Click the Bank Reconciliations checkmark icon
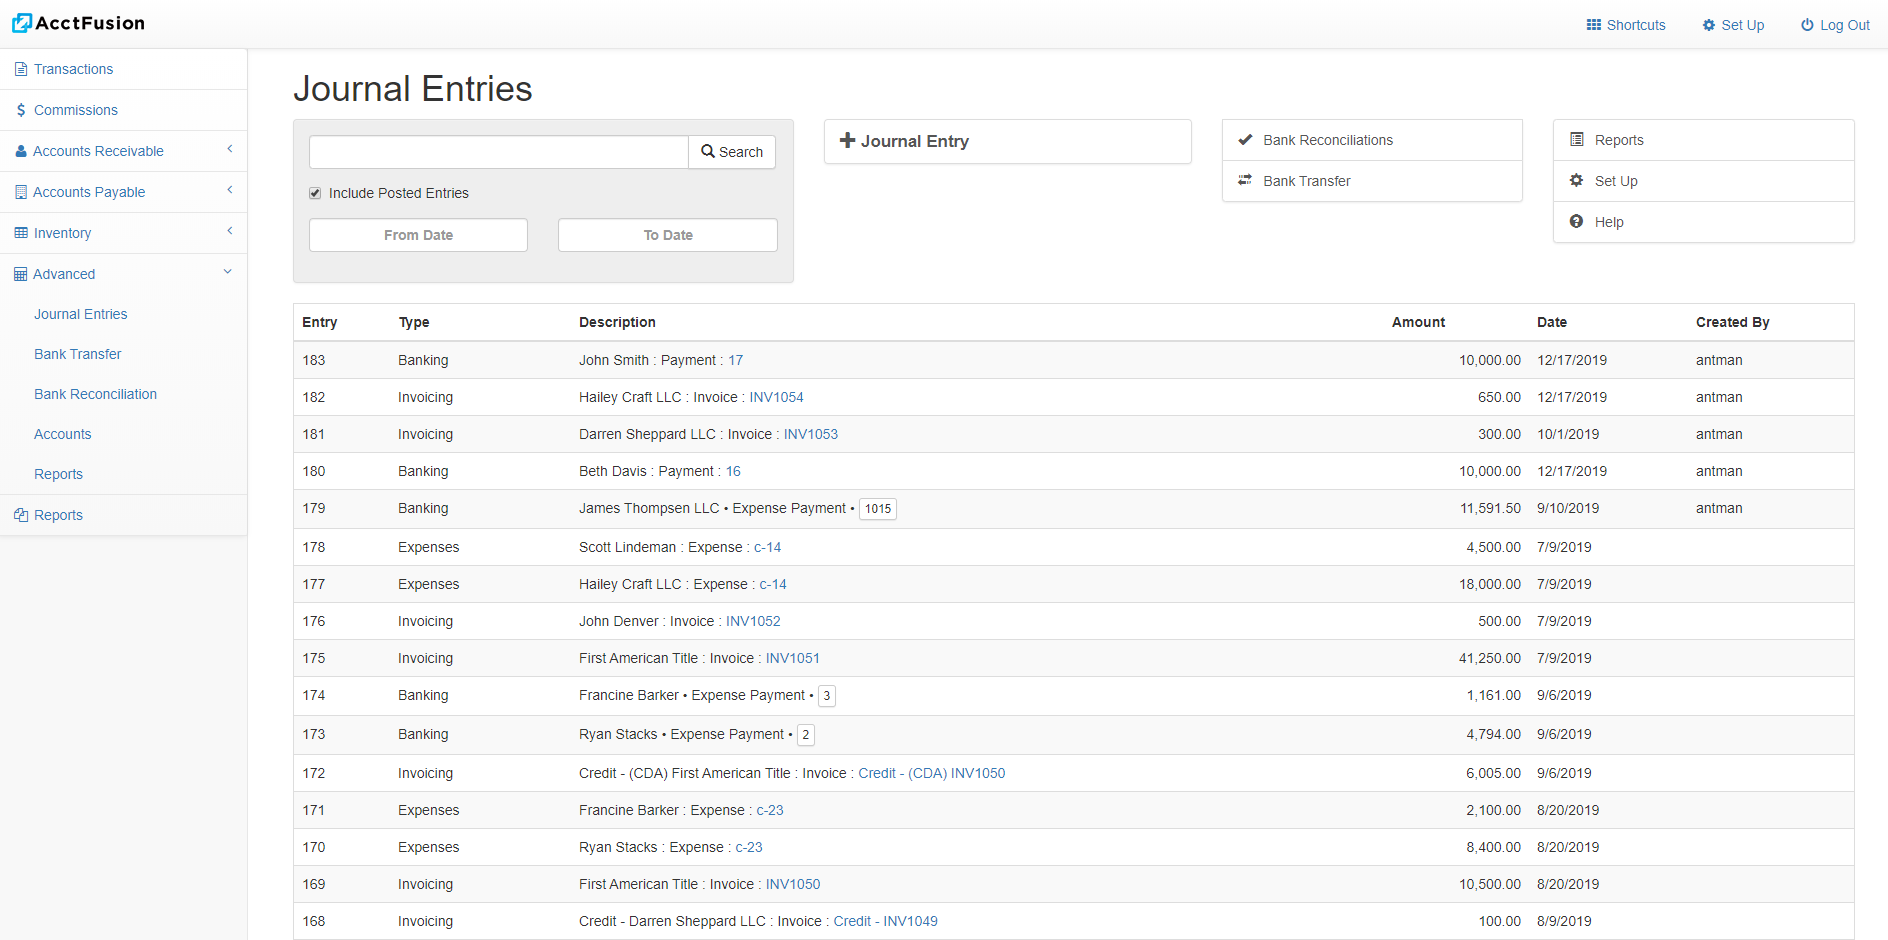Image resolution: width=1888 pixels, height=940 pixels. pos(1245,140)
